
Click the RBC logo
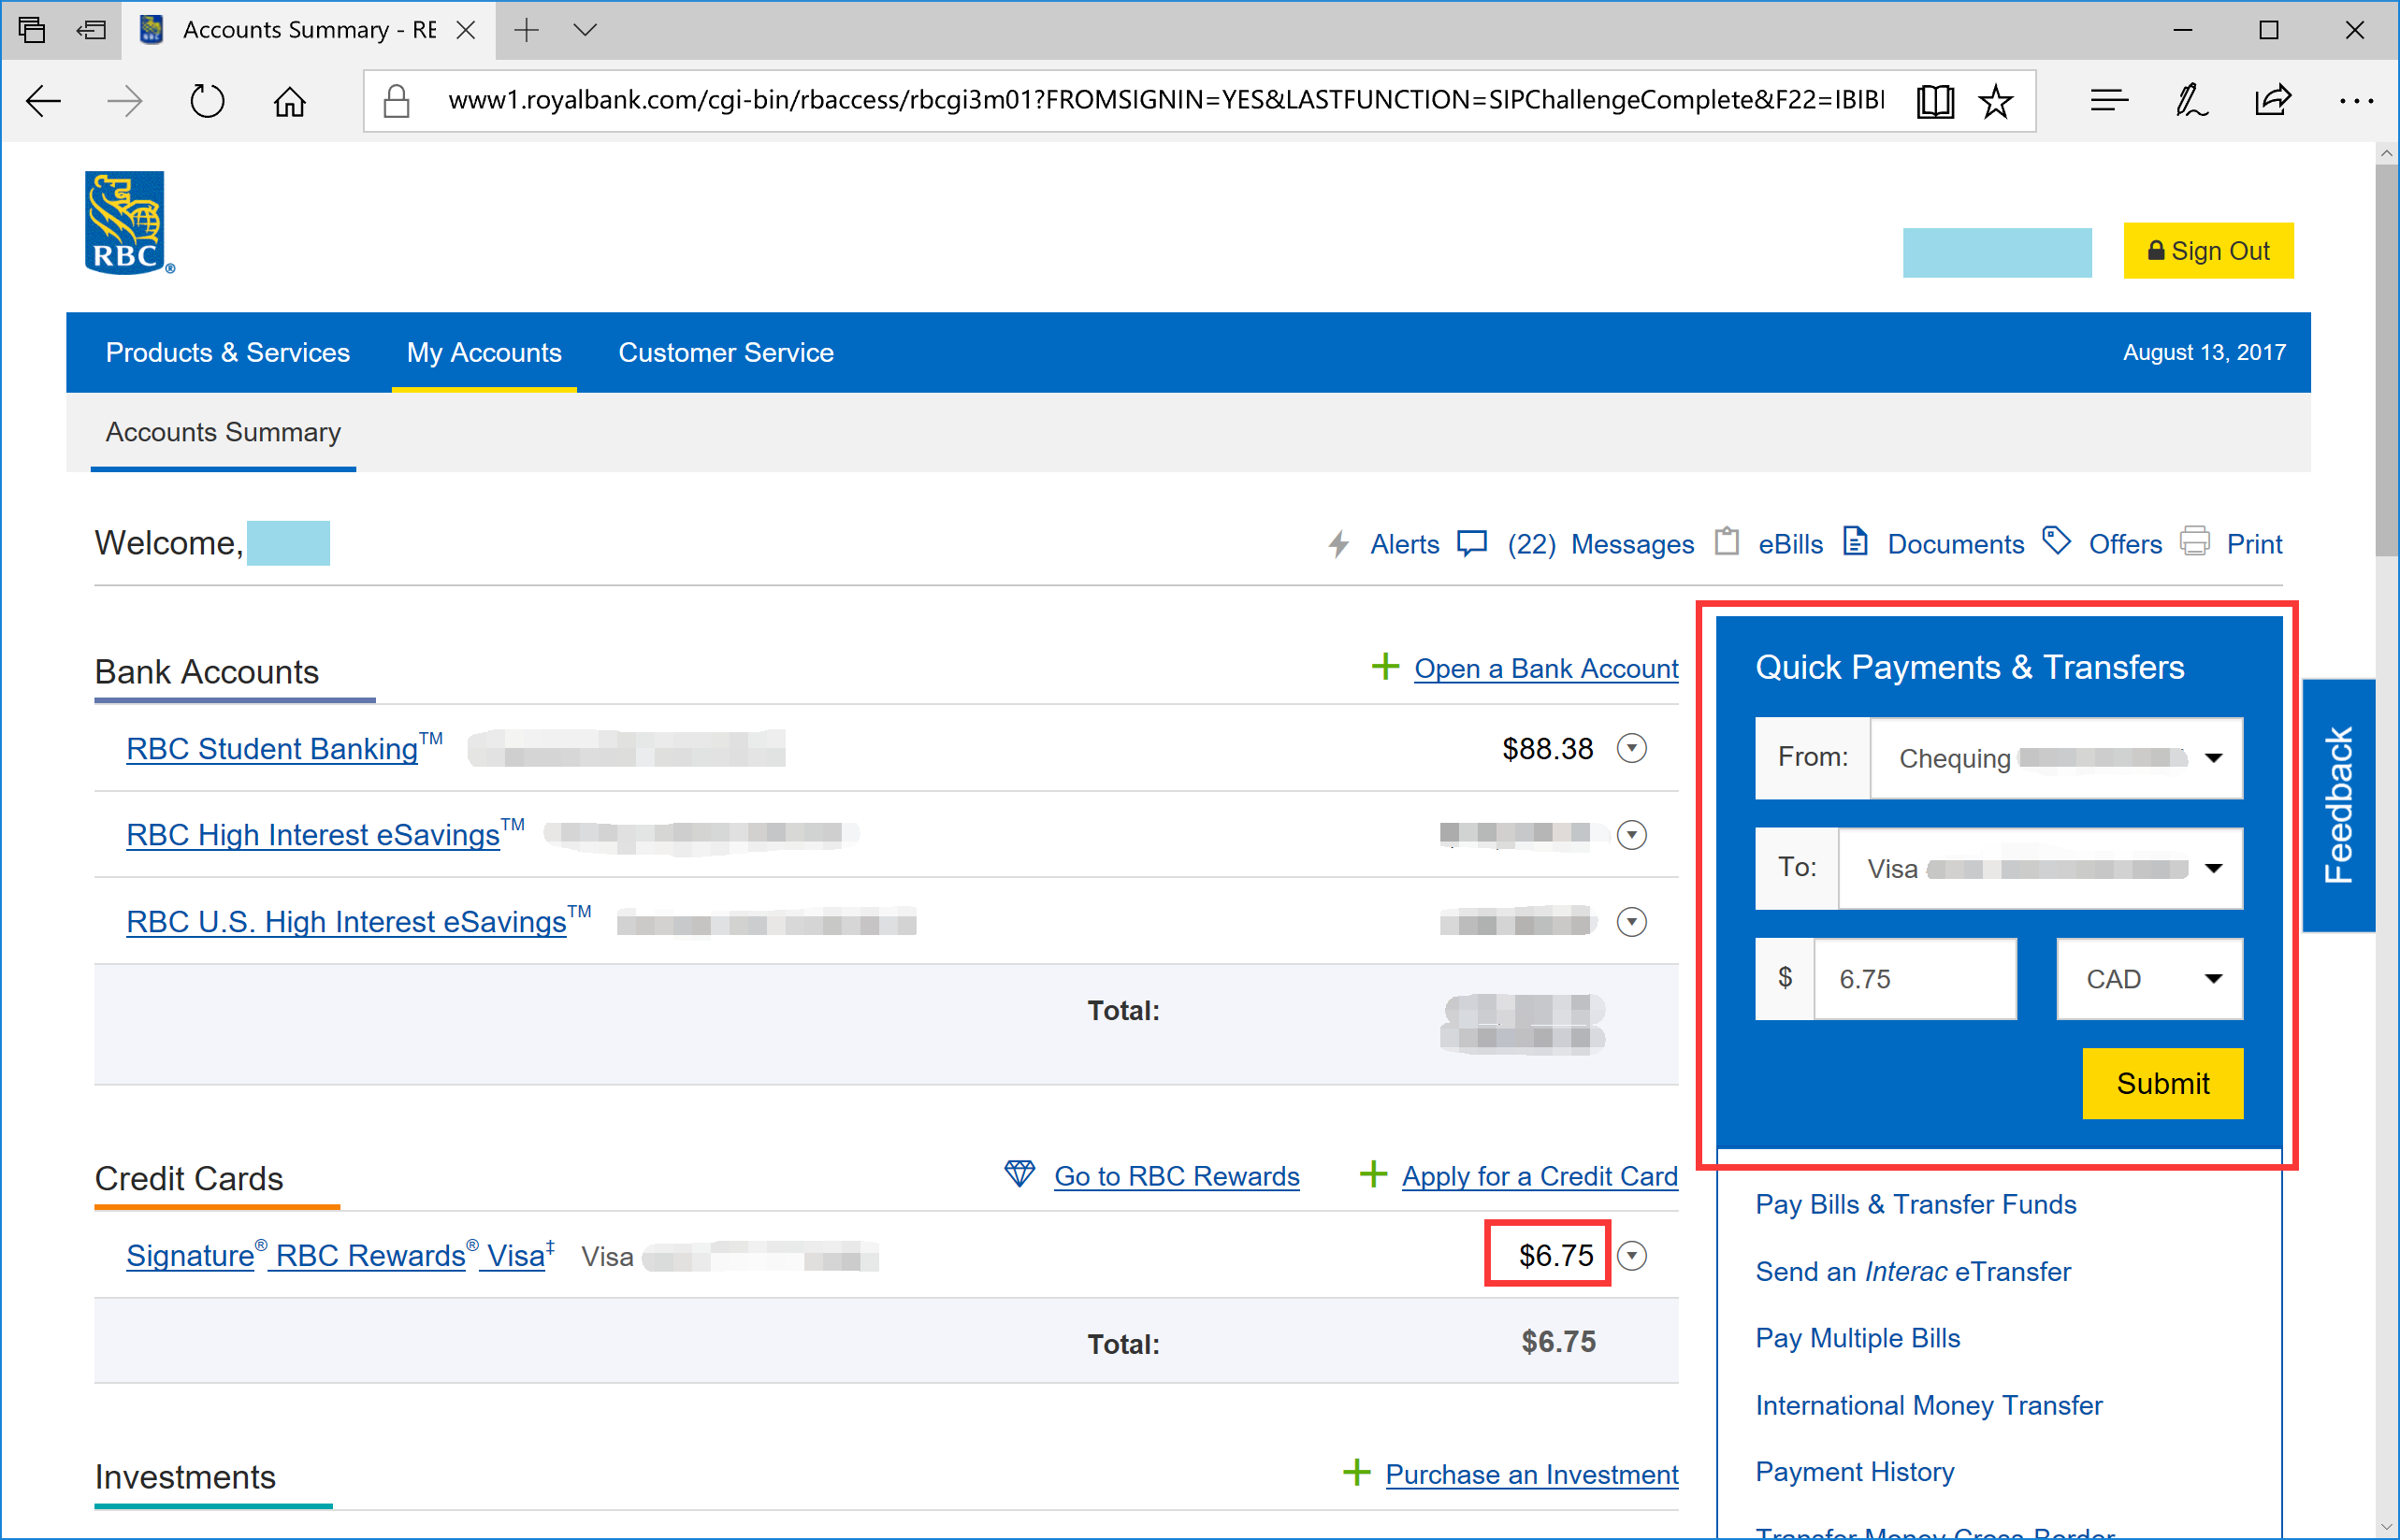coord(128,222)
